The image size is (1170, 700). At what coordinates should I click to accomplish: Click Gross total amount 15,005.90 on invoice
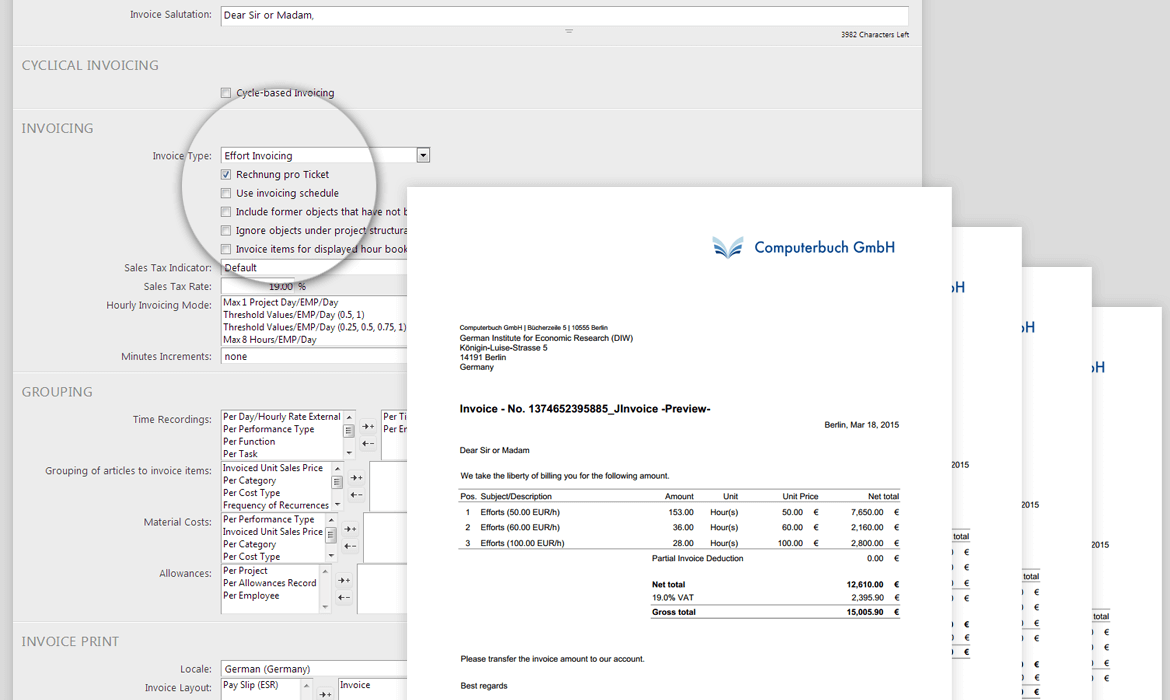tap(865, 612)
